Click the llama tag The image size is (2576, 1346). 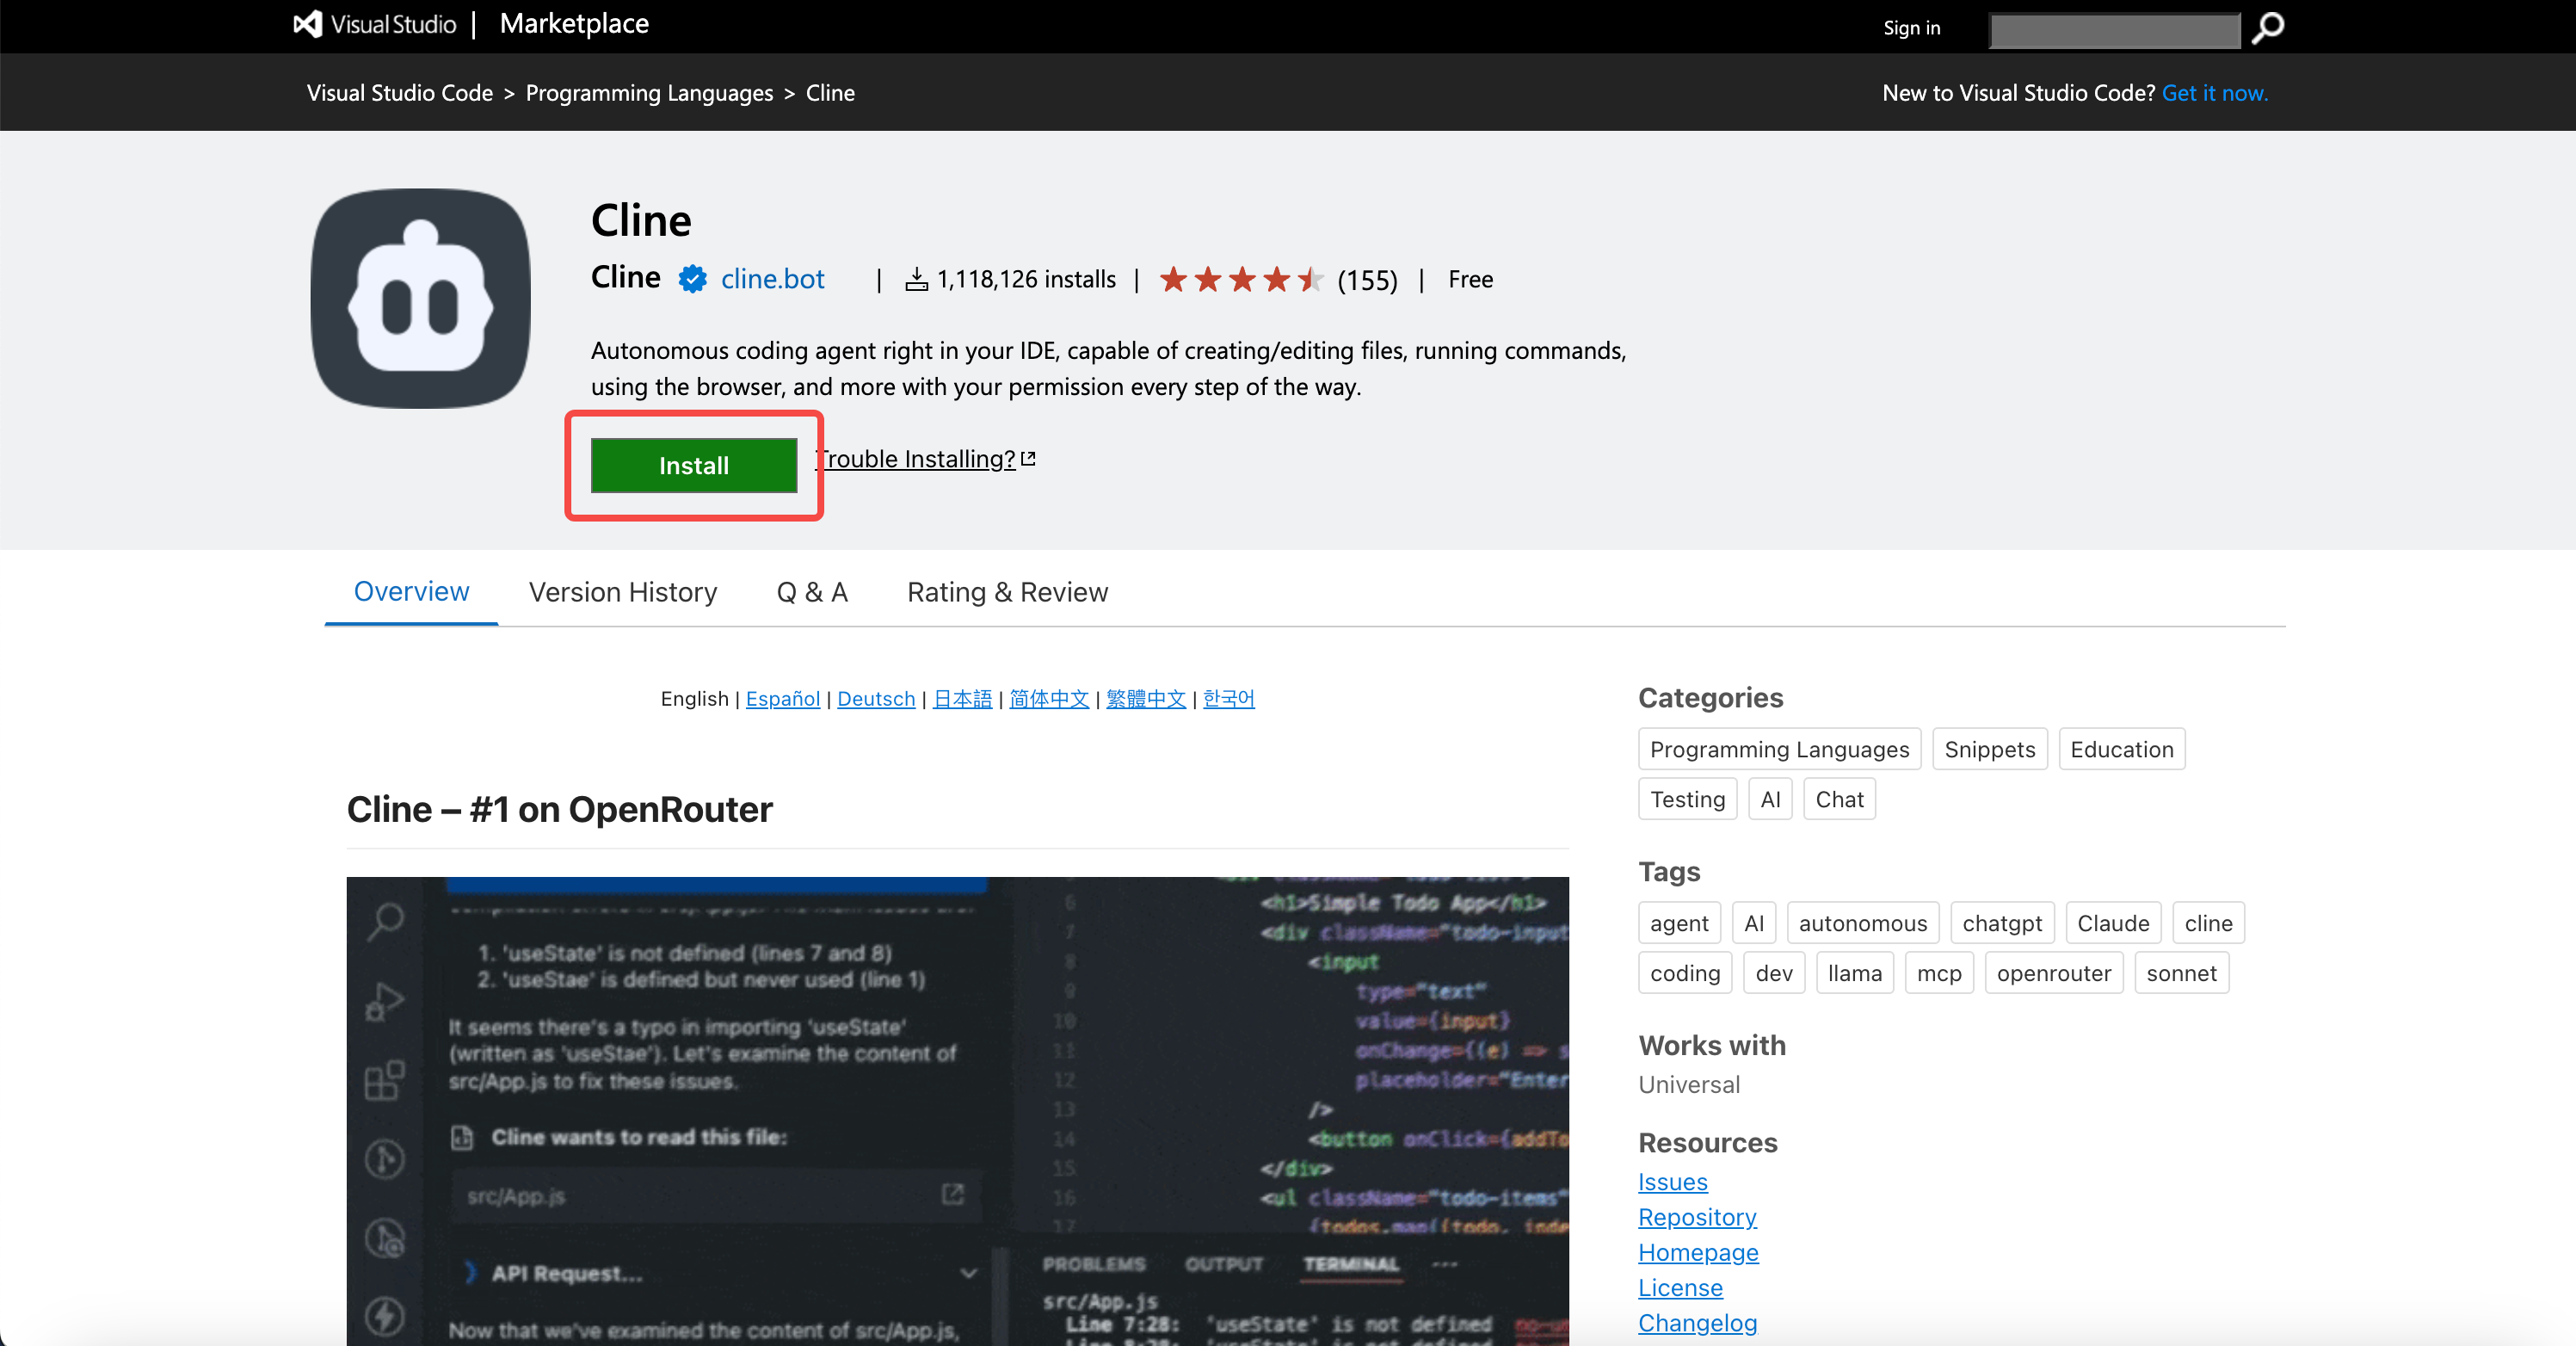[x=1854, y=973]
